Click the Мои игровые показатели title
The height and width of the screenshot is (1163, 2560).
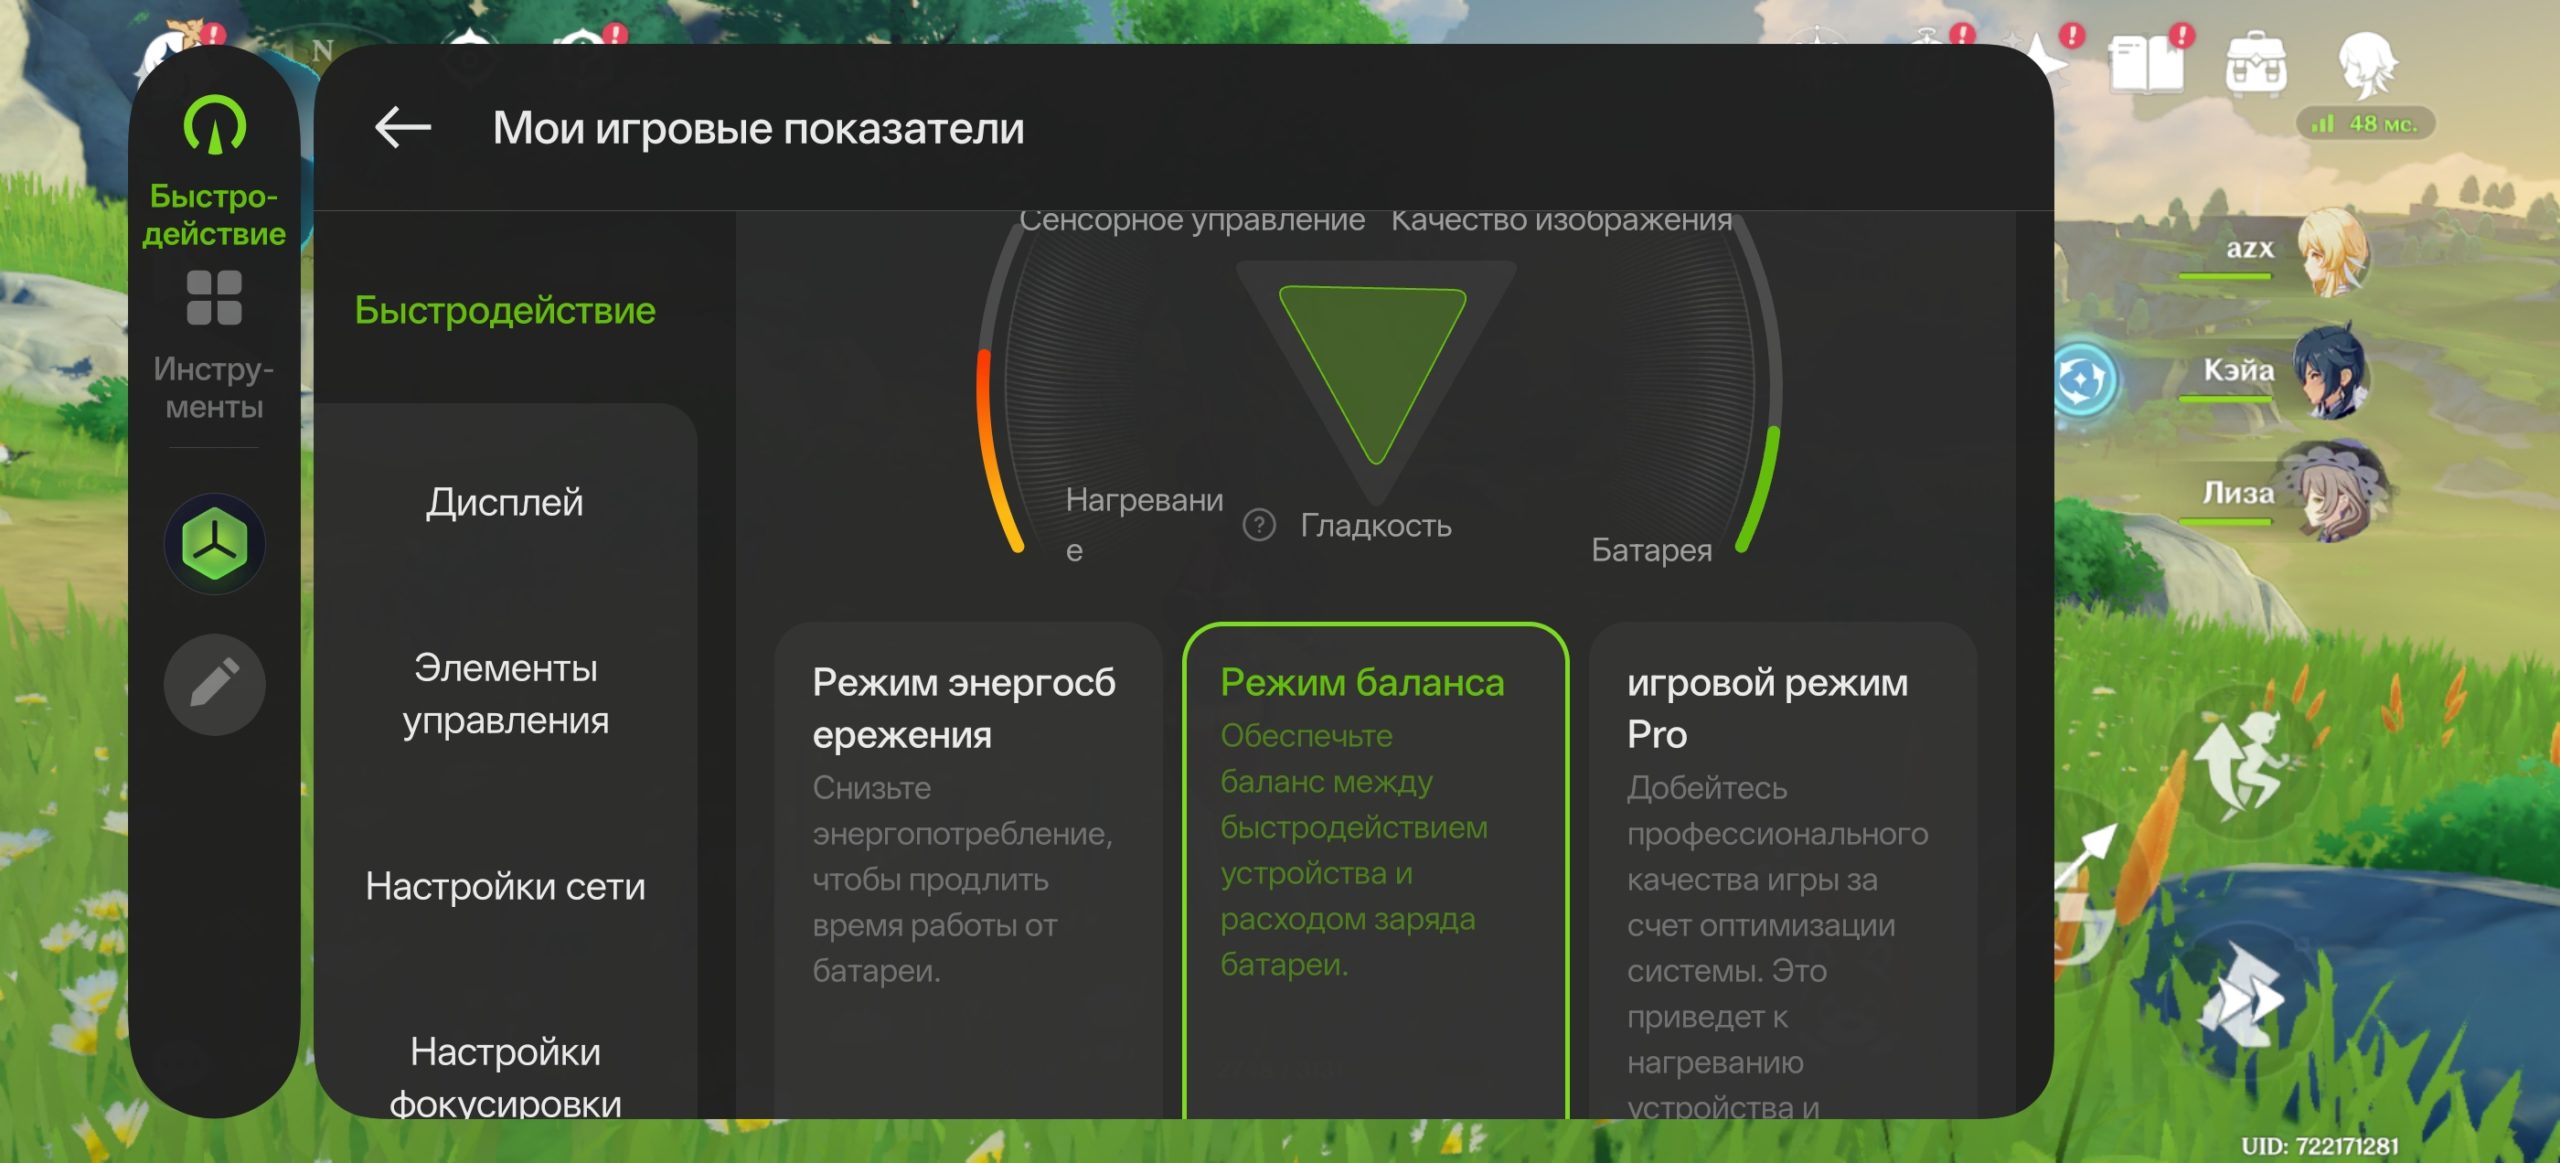pyautogui.click(x=759, y=128)
